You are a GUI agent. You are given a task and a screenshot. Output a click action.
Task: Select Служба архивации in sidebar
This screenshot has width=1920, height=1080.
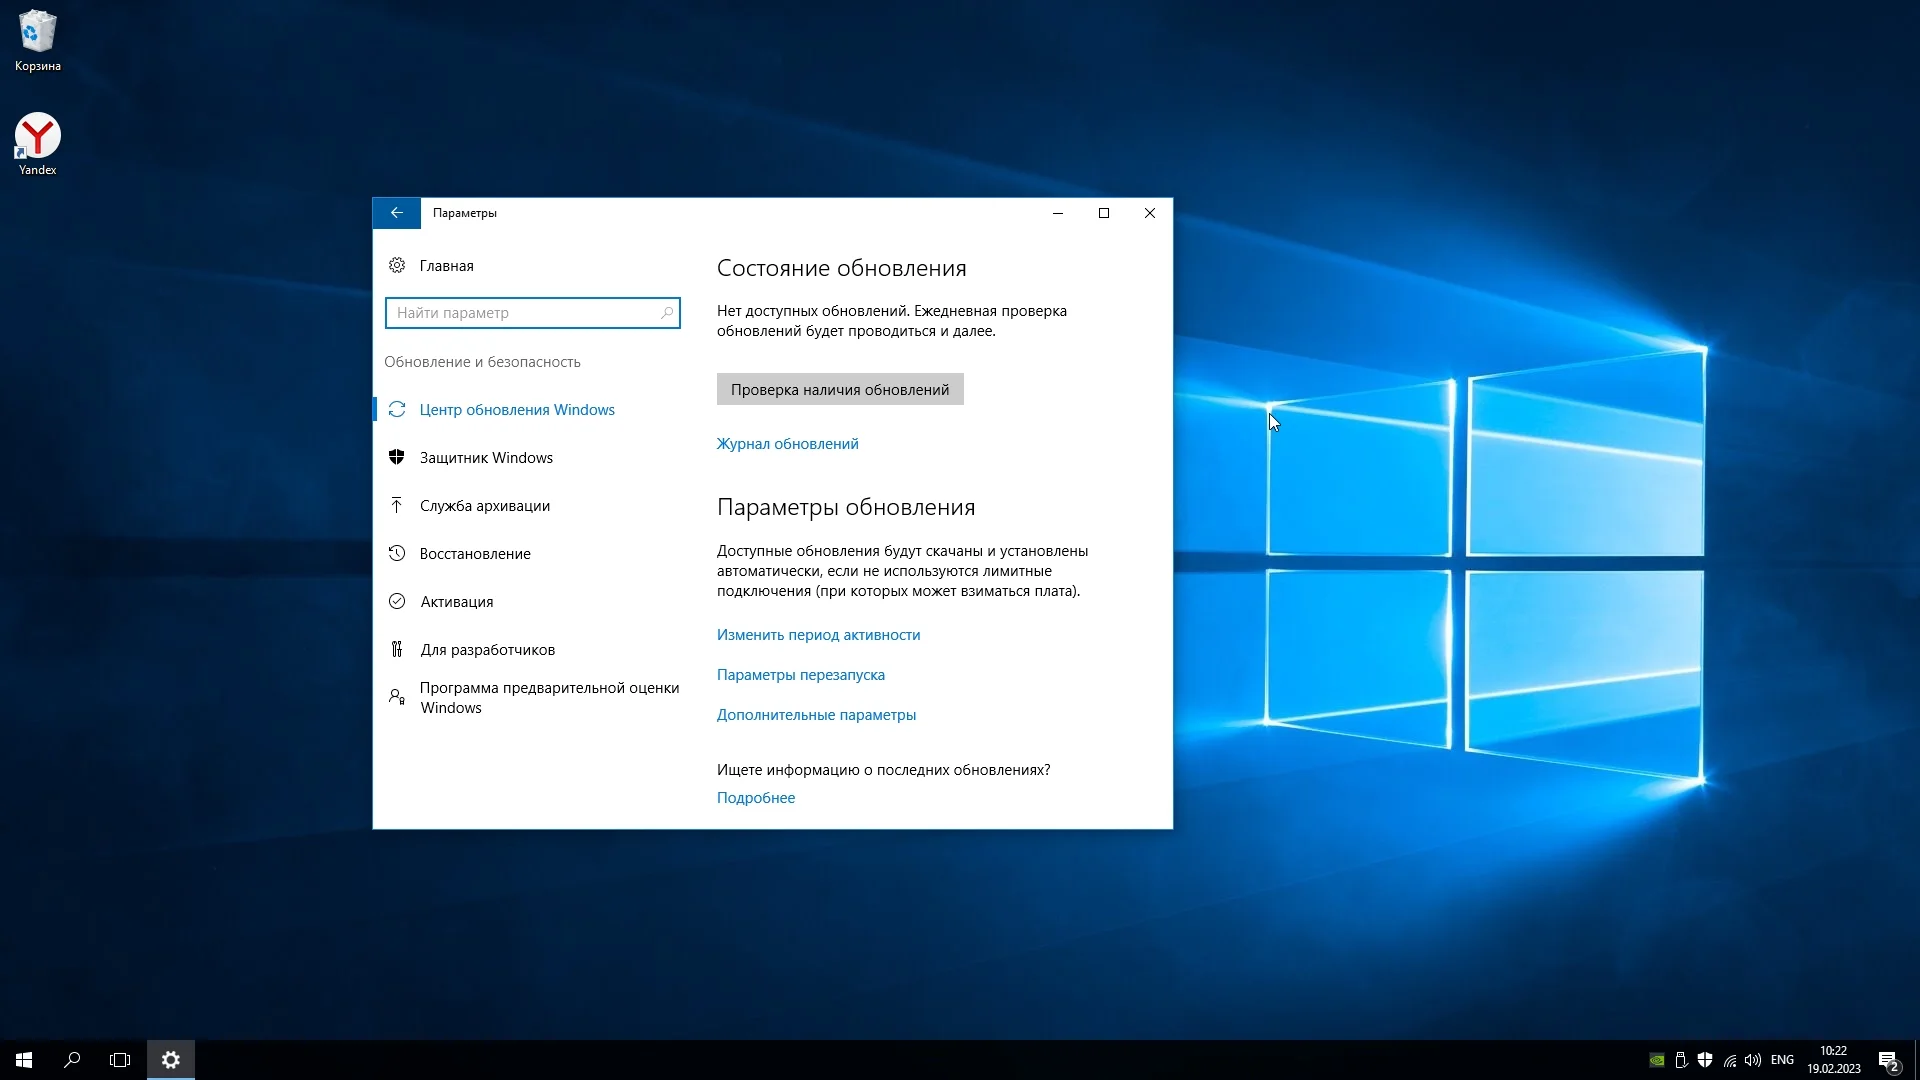[x=484, y=506]
